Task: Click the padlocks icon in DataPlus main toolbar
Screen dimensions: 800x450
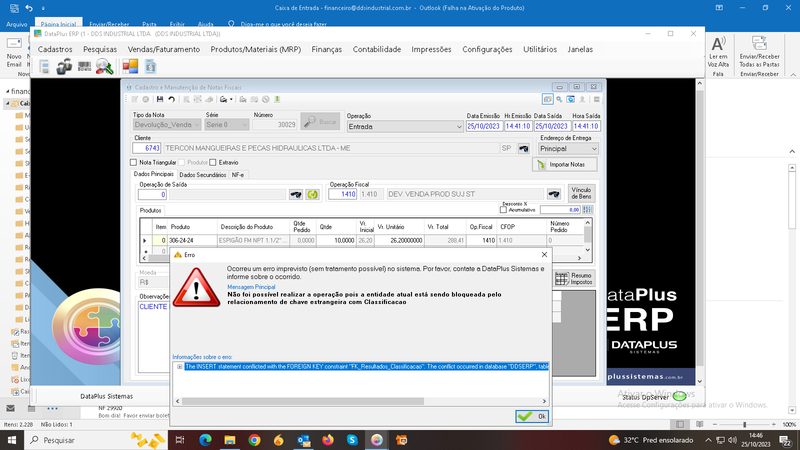Action: tap(64, 66)
